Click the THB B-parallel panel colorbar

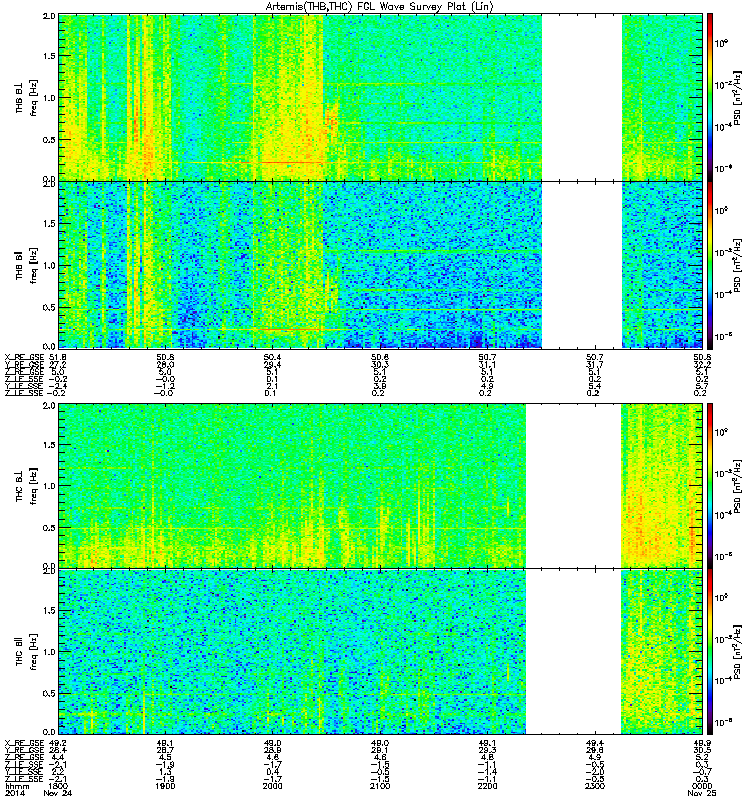click(x=710, y=265)
